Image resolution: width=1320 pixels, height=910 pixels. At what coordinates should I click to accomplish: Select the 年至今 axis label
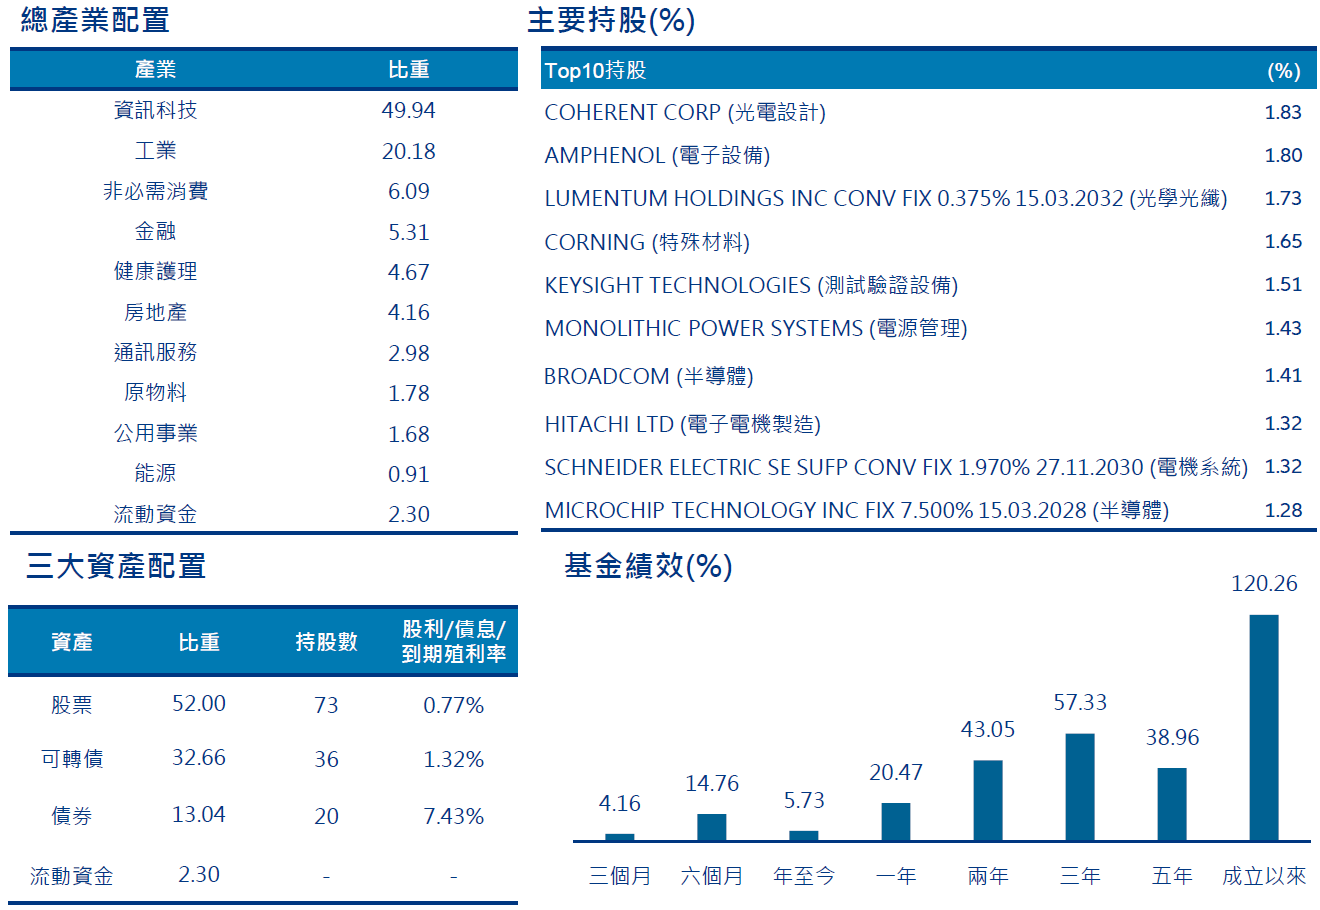point(803,876)
